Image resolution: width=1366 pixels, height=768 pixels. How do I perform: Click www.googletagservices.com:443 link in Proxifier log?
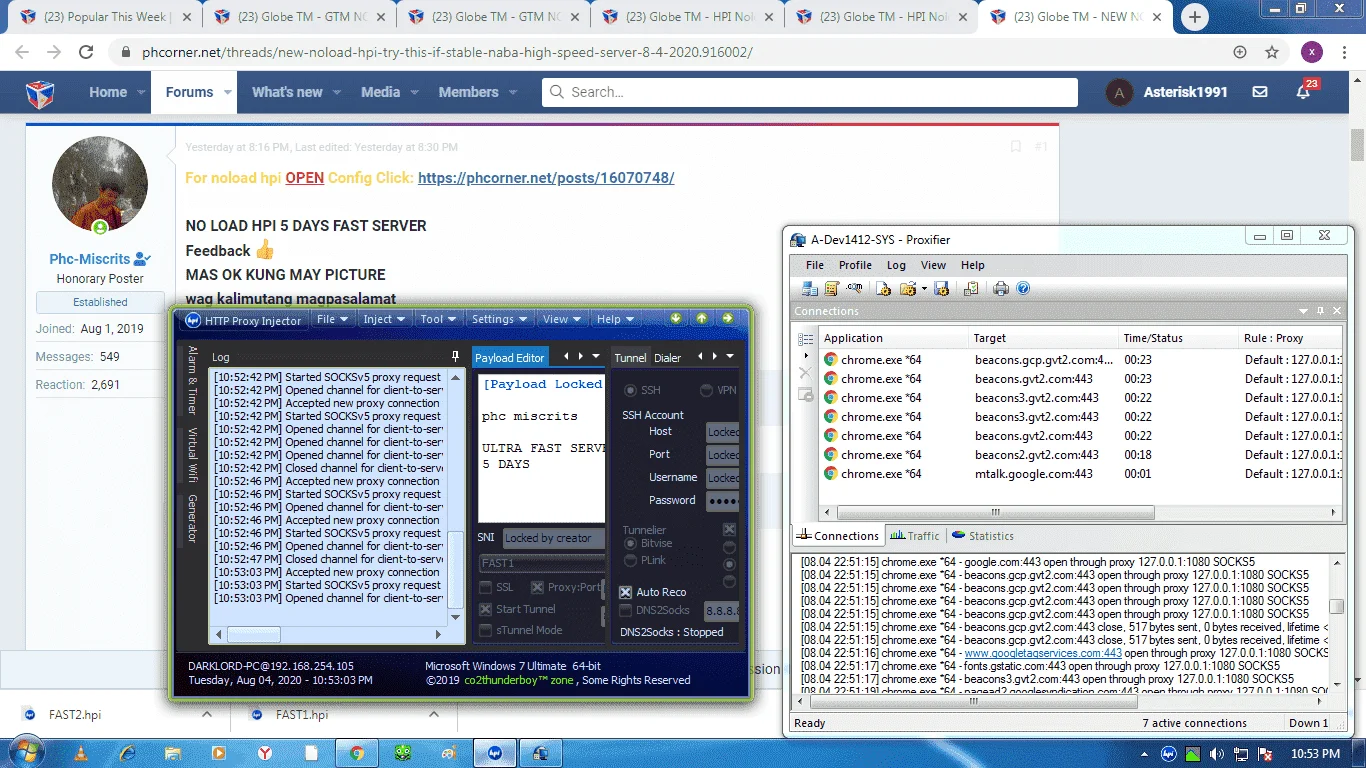click(1042, 653)
